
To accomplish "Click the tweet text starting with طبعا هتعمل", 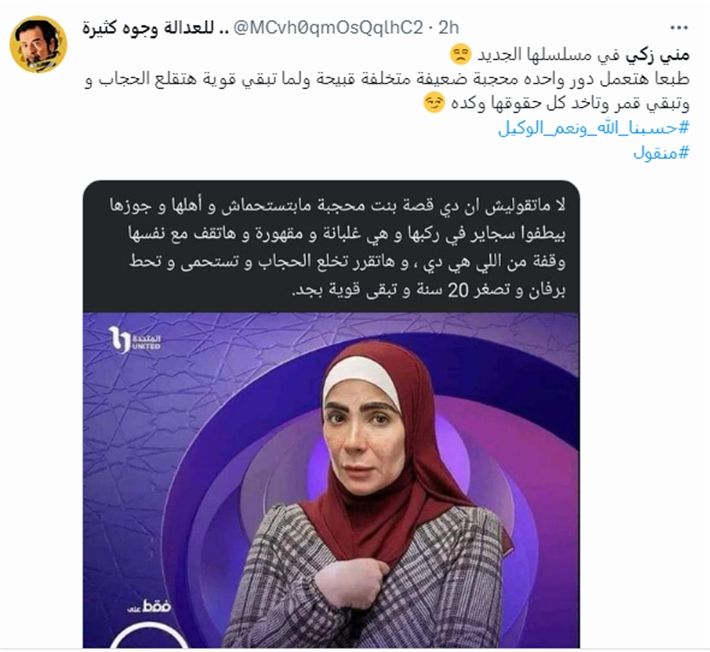I will [x=386, y=91].
